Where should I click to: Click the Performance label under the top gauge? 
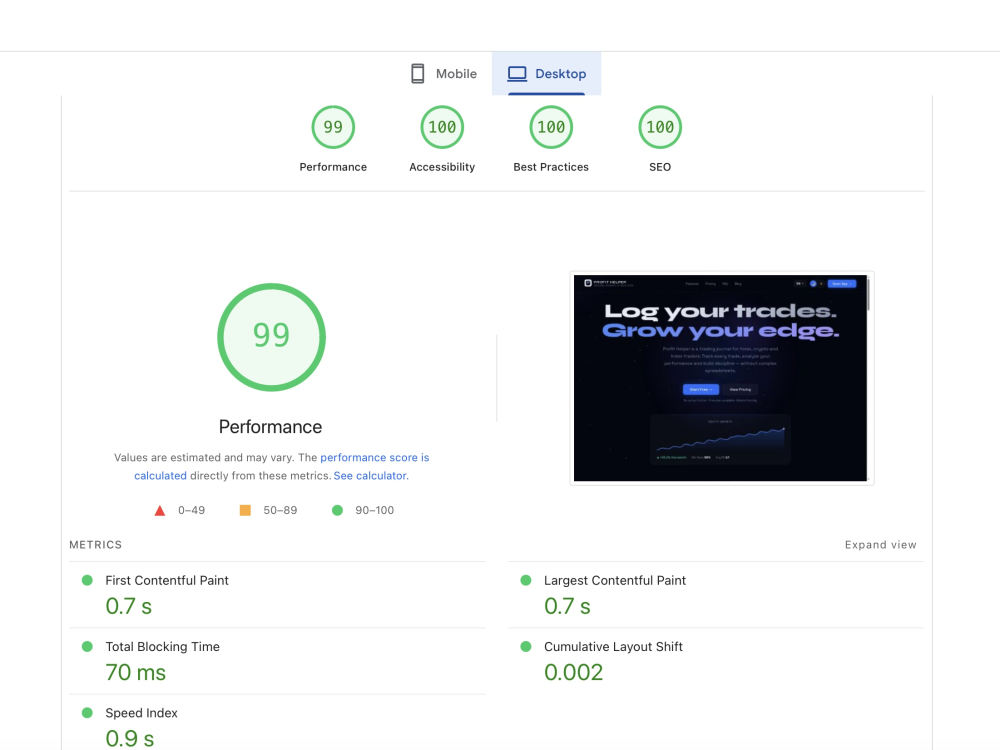tap(333, 167)
